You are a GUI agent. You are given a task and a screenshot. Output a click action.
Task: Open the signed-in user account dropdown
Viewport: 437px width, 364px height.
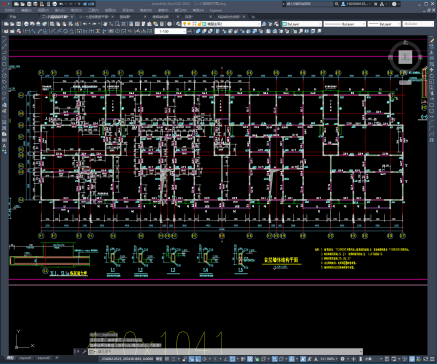pos(355,4)
